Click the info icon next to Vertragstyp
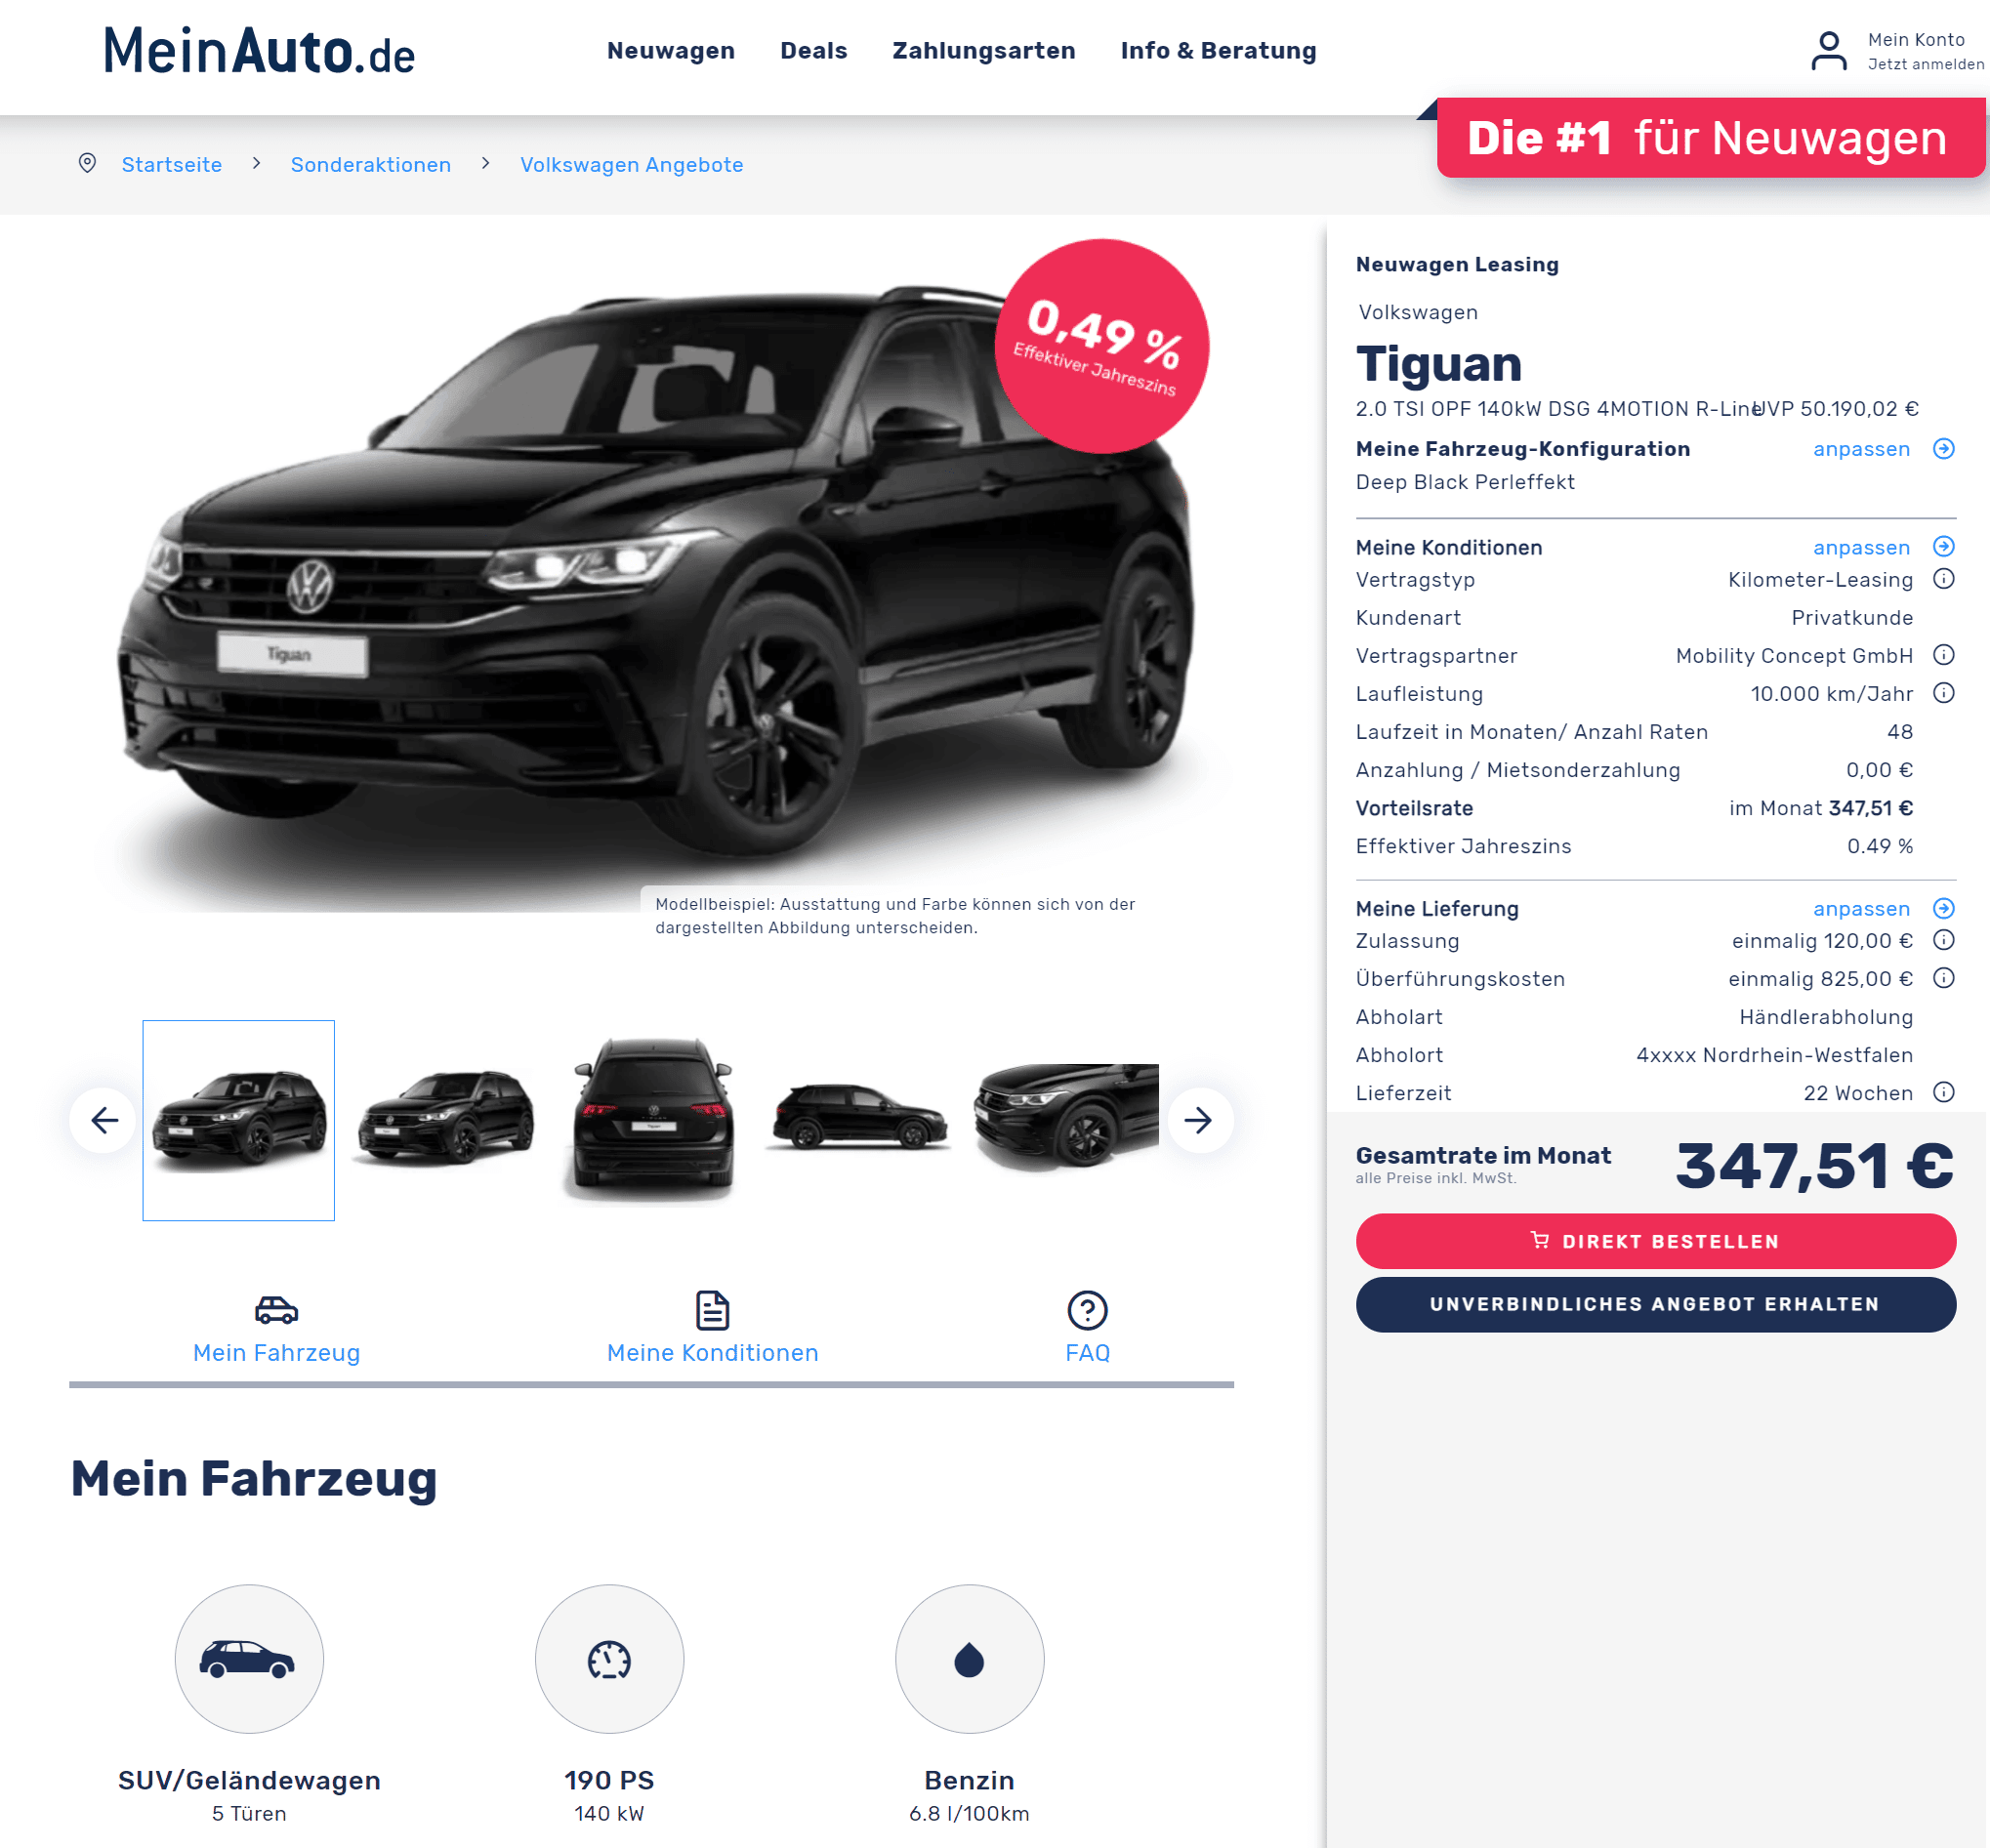Viewport: 1990px width, 1848px height. 1943,579
